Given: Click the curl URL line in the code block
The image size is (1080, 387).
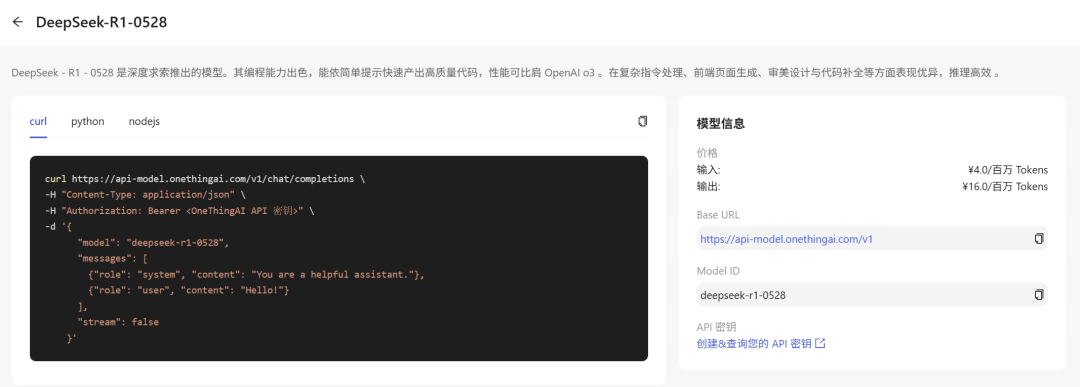Looking at the screenshot, I should coord(205,179).
